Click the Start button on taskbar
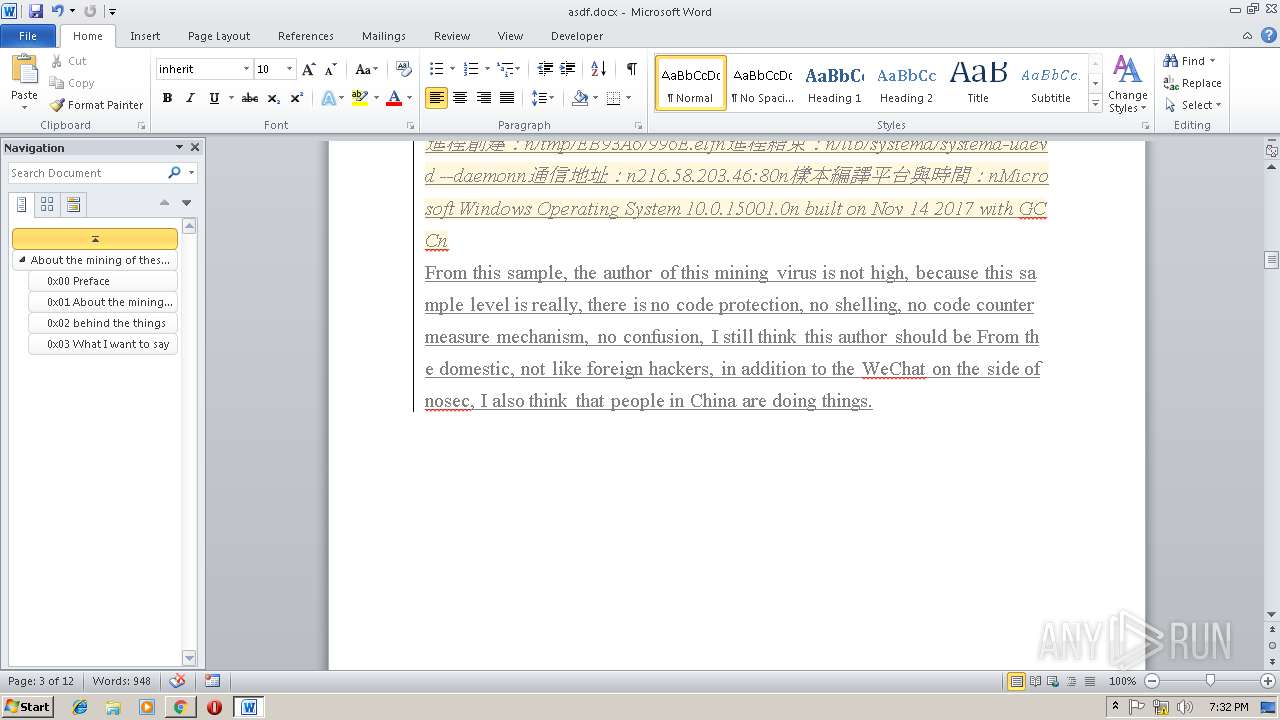Screen dimensions: 1280x720 27,706
